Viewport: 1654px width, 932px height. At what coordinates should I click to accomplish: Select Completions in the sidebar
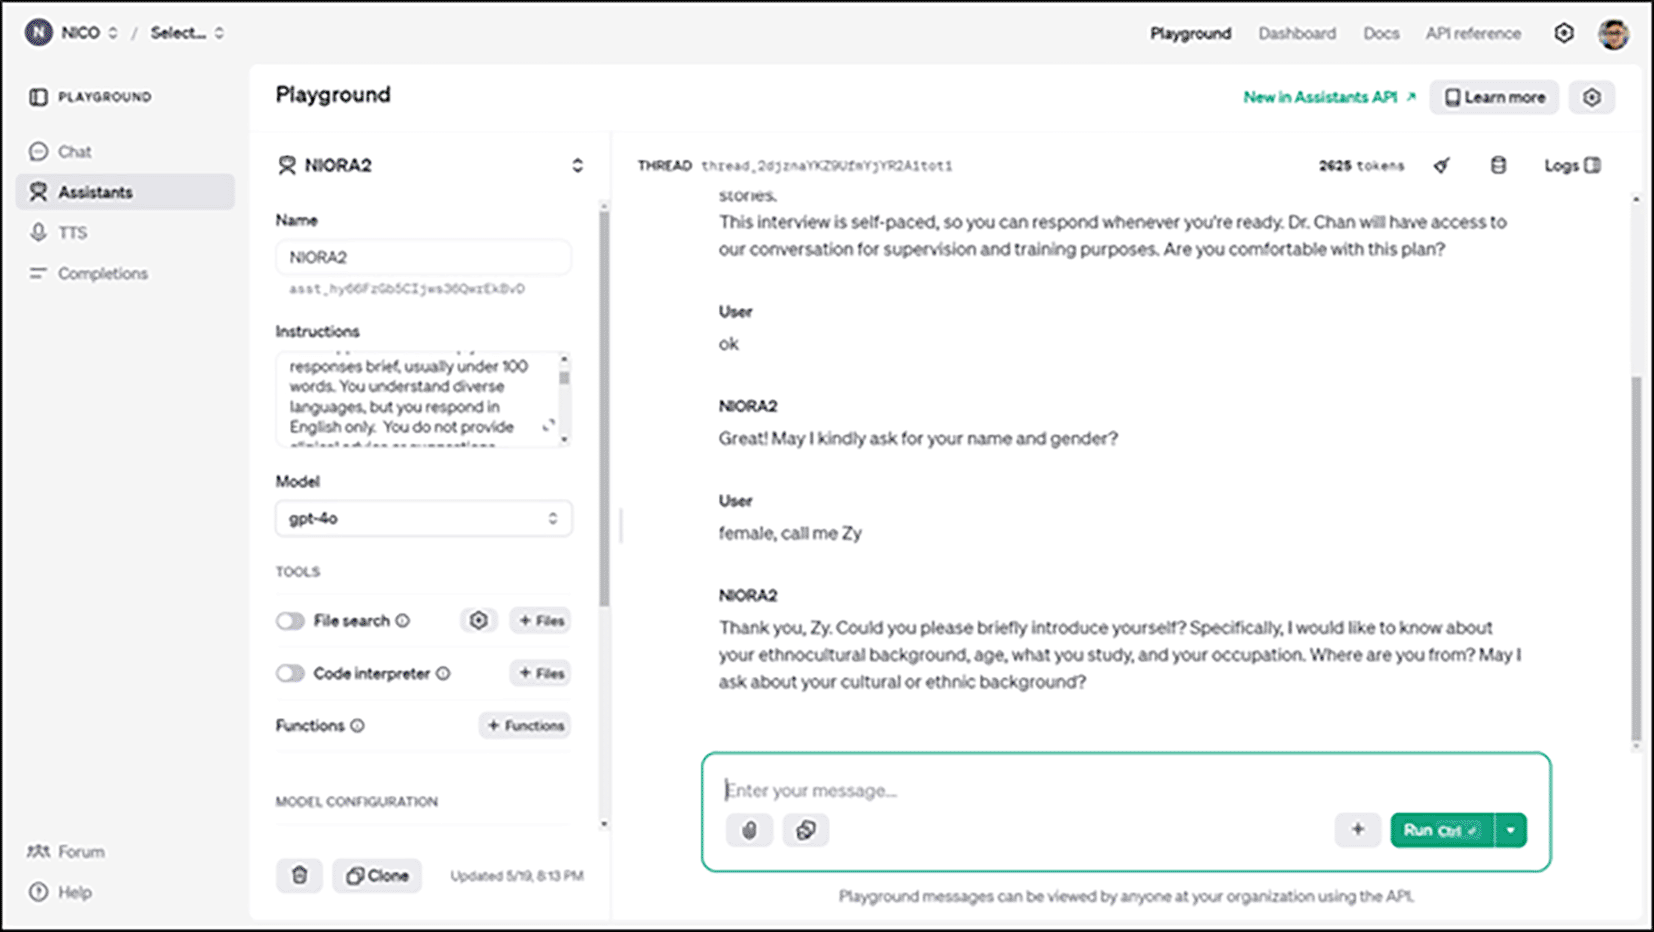125,273
